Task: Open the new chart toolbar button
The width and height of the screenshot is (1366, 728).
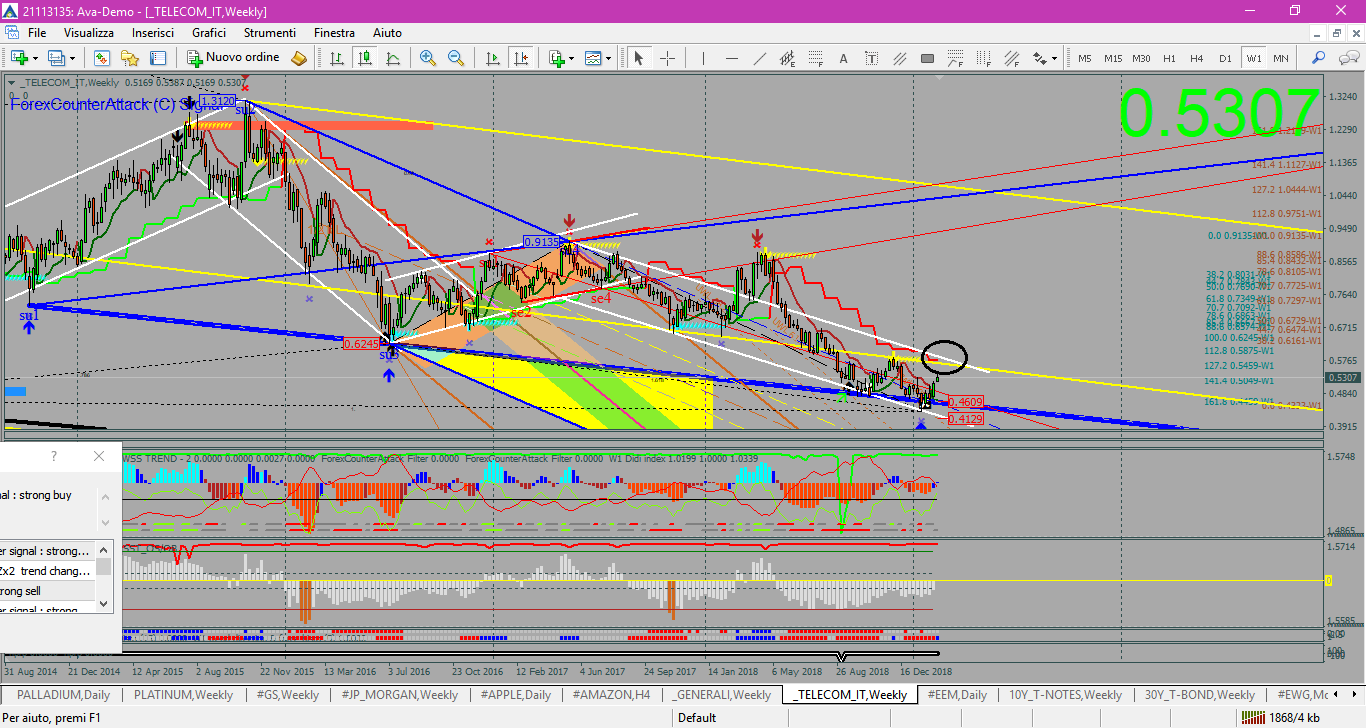Action: coord(20,58)
